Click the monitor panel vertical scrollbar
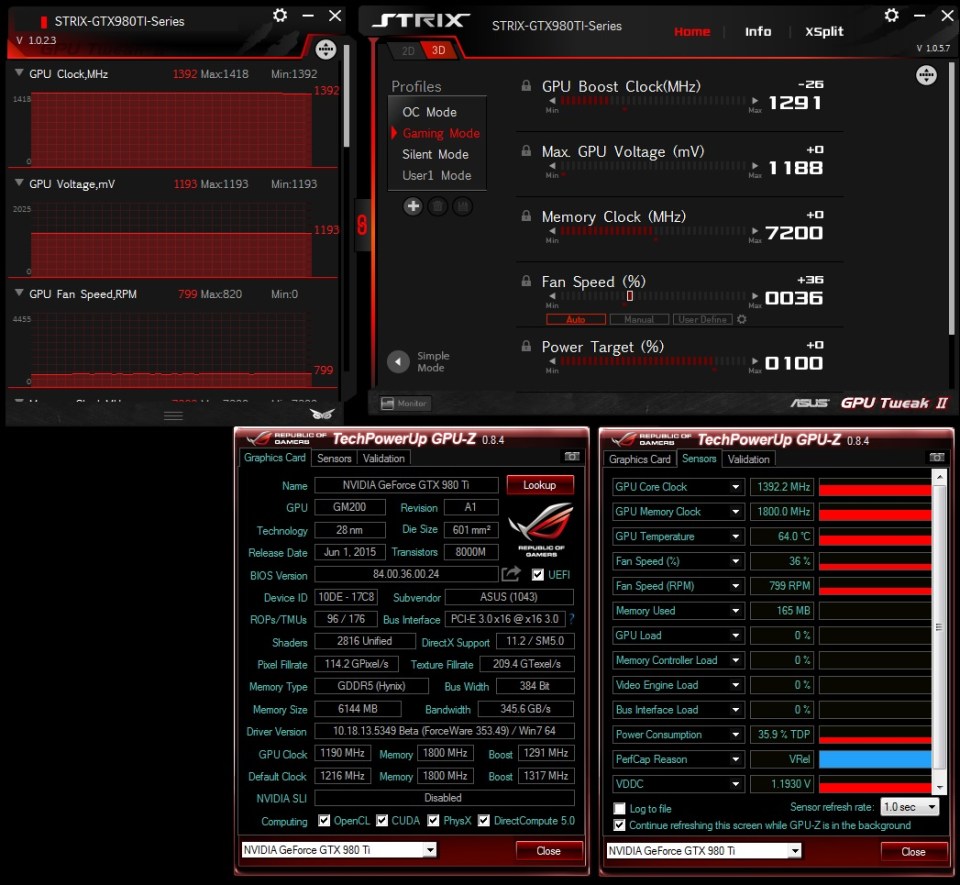Screen dimensions: 960x885 click(x=347, y=96)
